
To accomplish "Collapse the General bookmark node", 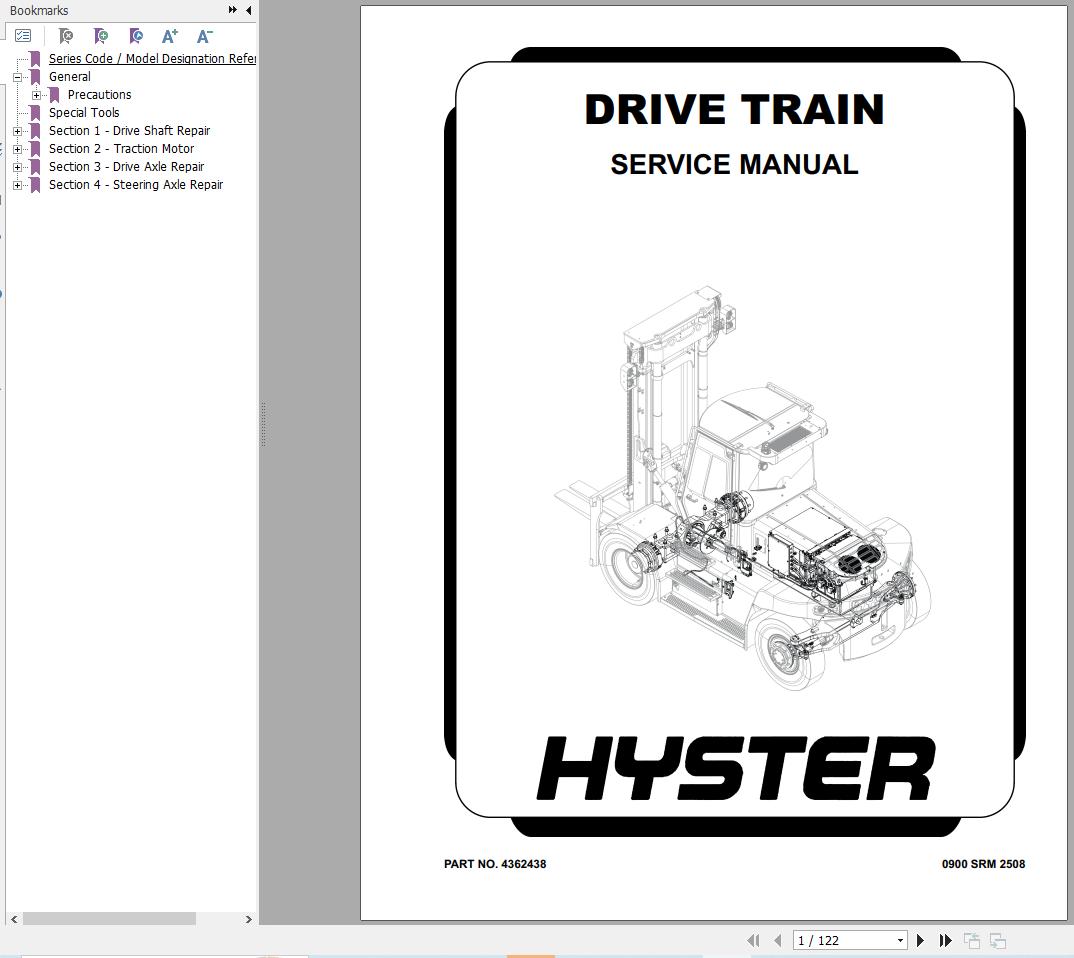I will (17, 77).
